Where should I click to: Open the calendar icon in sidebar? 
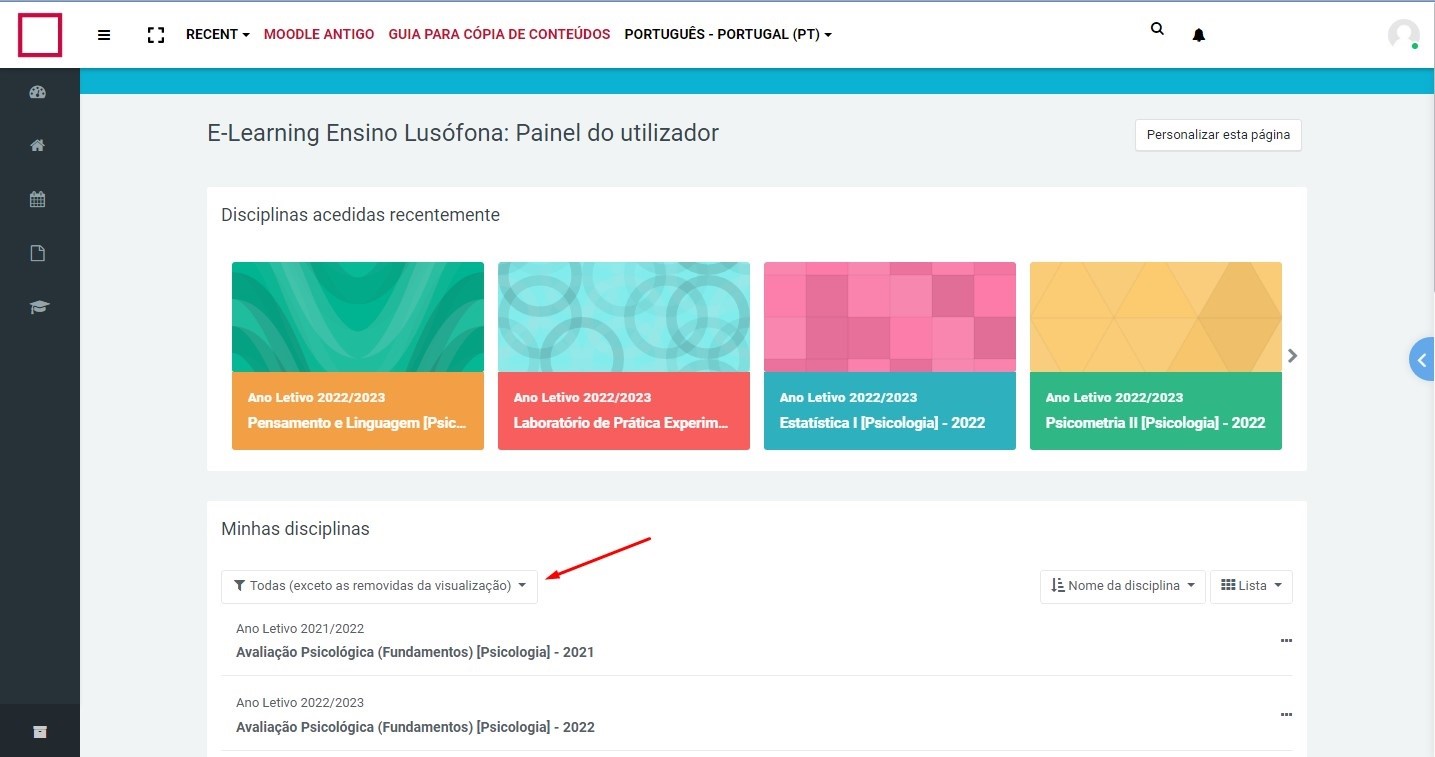(38, 199)
